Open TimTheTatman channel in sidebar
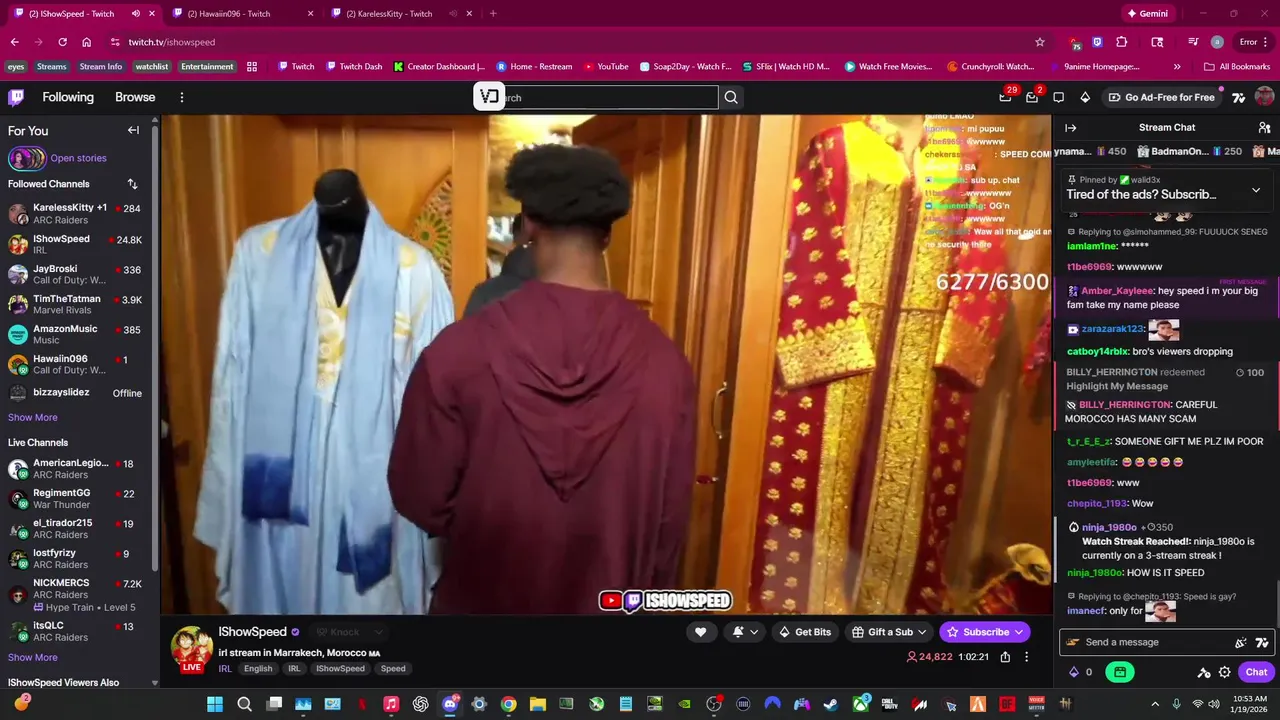The width and height of the screenshot is (1280, 720). (78, 305)
